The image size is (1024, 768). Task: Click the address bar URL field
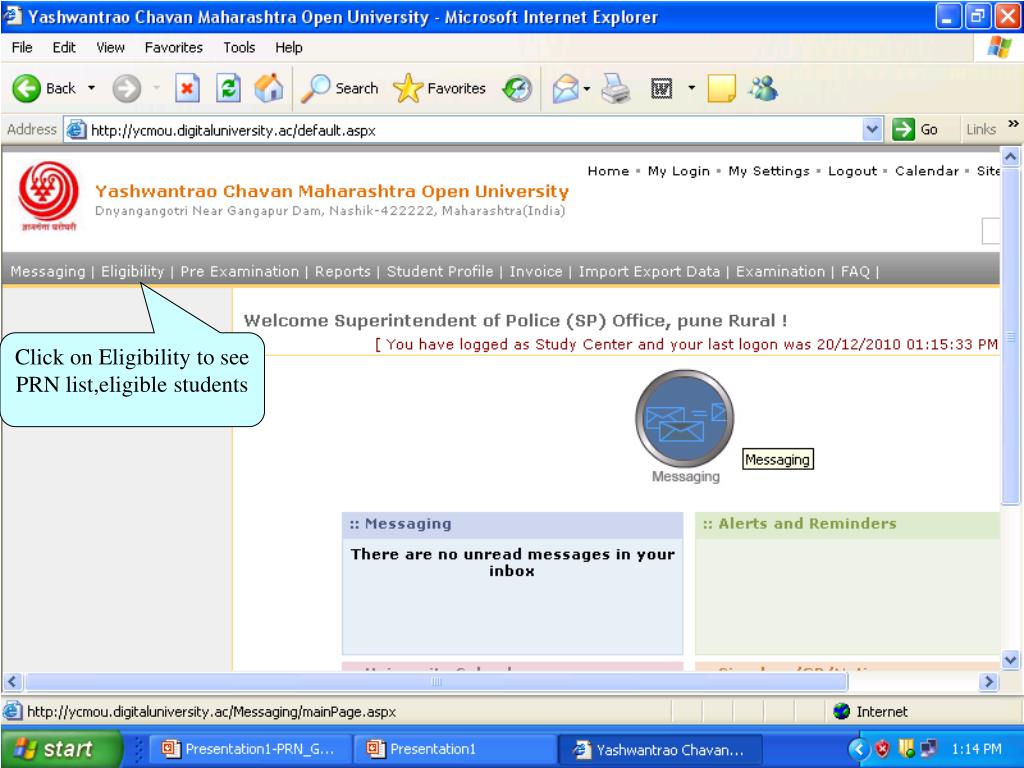click(x=473, y=130)
